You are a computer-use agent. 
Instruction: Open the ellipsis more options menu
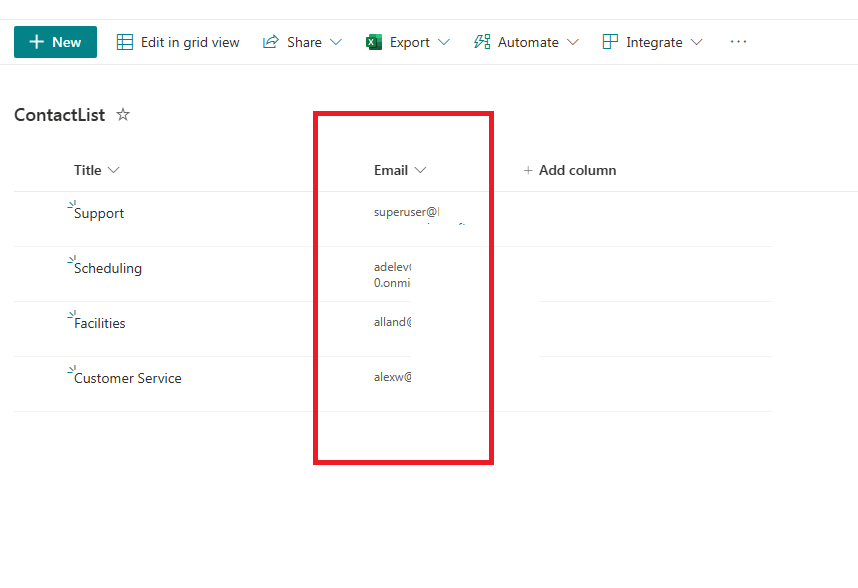(x=738, y=42)
